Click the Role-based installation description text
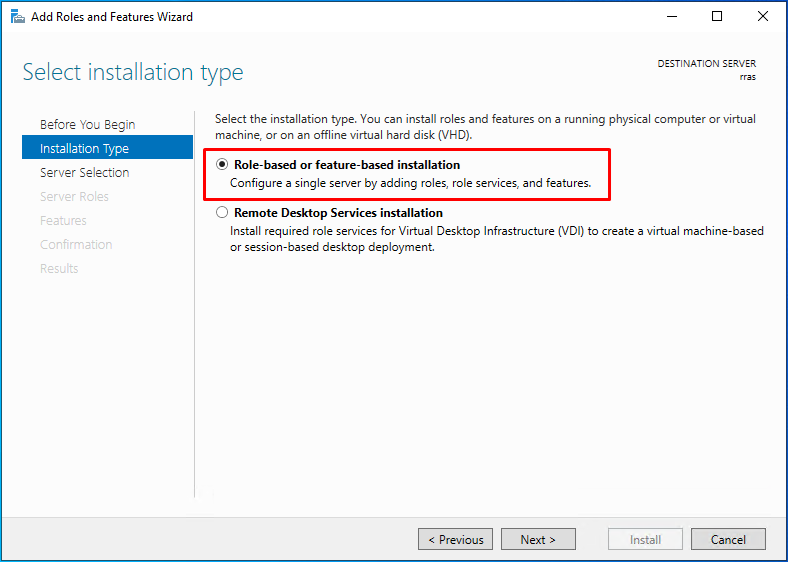Viewport: 788px width, 562px height. pyautogui.click(x=411, y=183)
